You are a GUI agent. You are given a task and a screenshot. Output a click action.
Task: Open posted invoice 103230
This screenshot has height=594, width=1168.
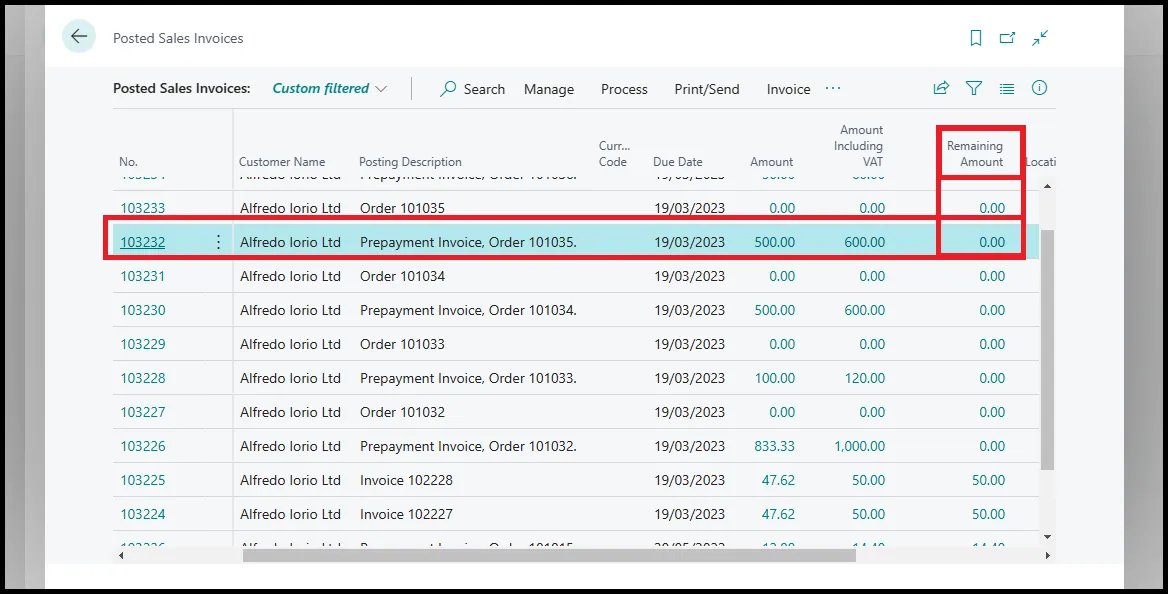143,310
